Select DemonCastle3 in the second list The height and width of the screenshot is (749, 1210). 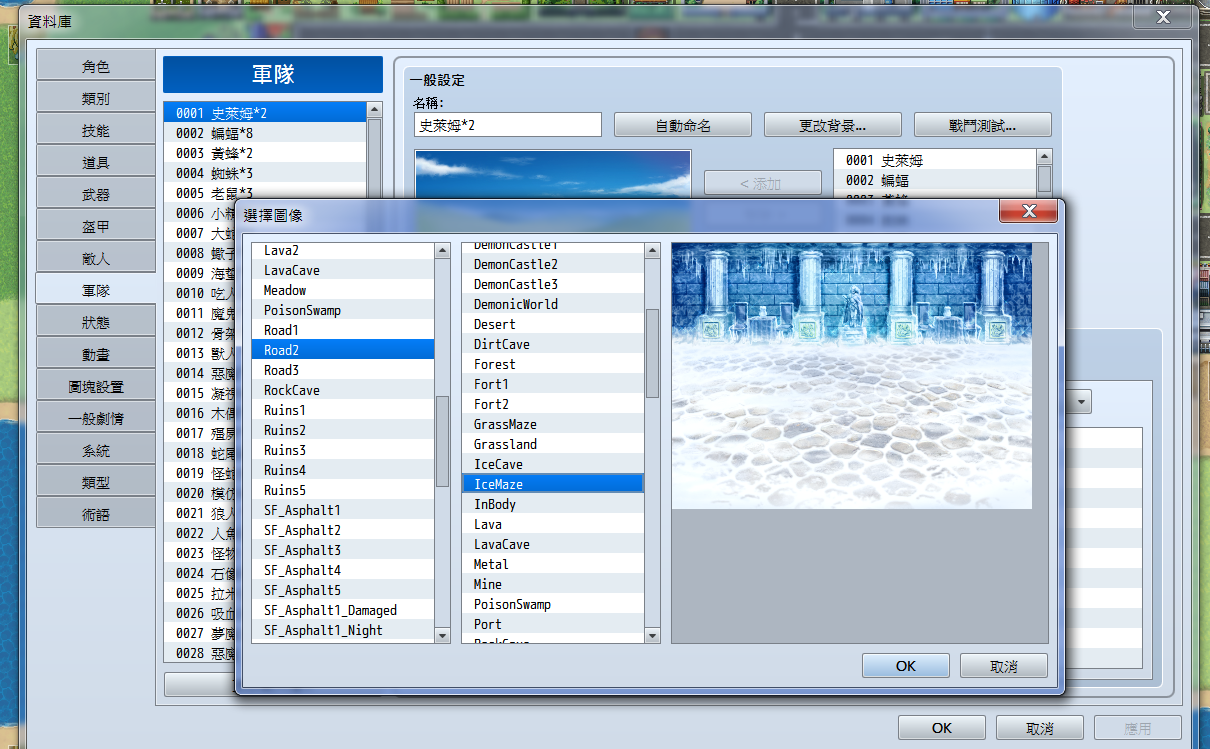coord(553,284)
